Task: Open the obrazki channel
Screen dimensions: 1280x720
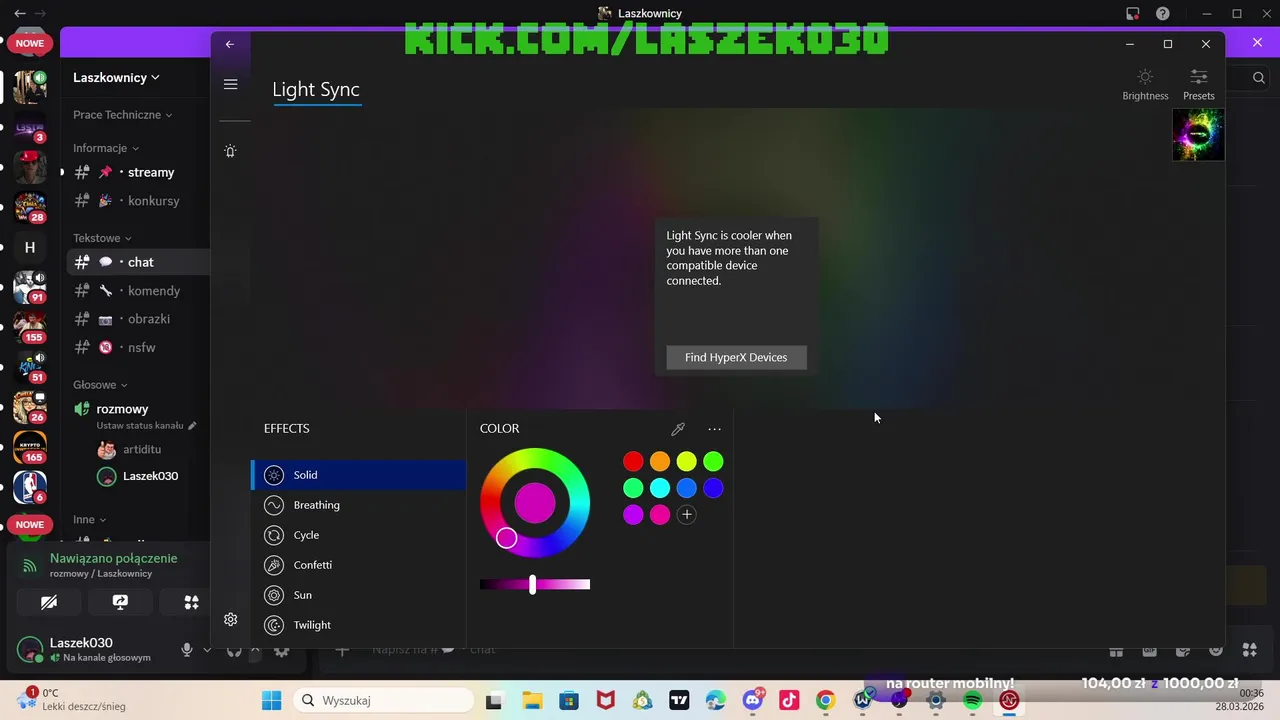Action: [139, 319]
